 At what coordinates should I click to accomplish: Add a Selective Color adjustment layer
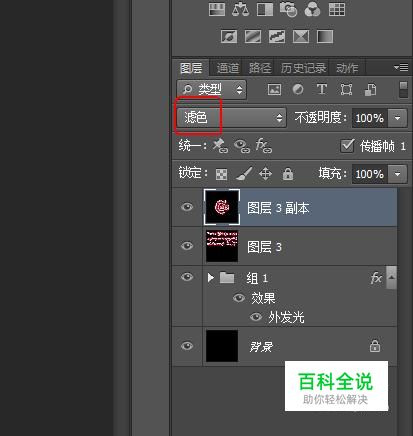pyautogui.click(x=301, y=36)
